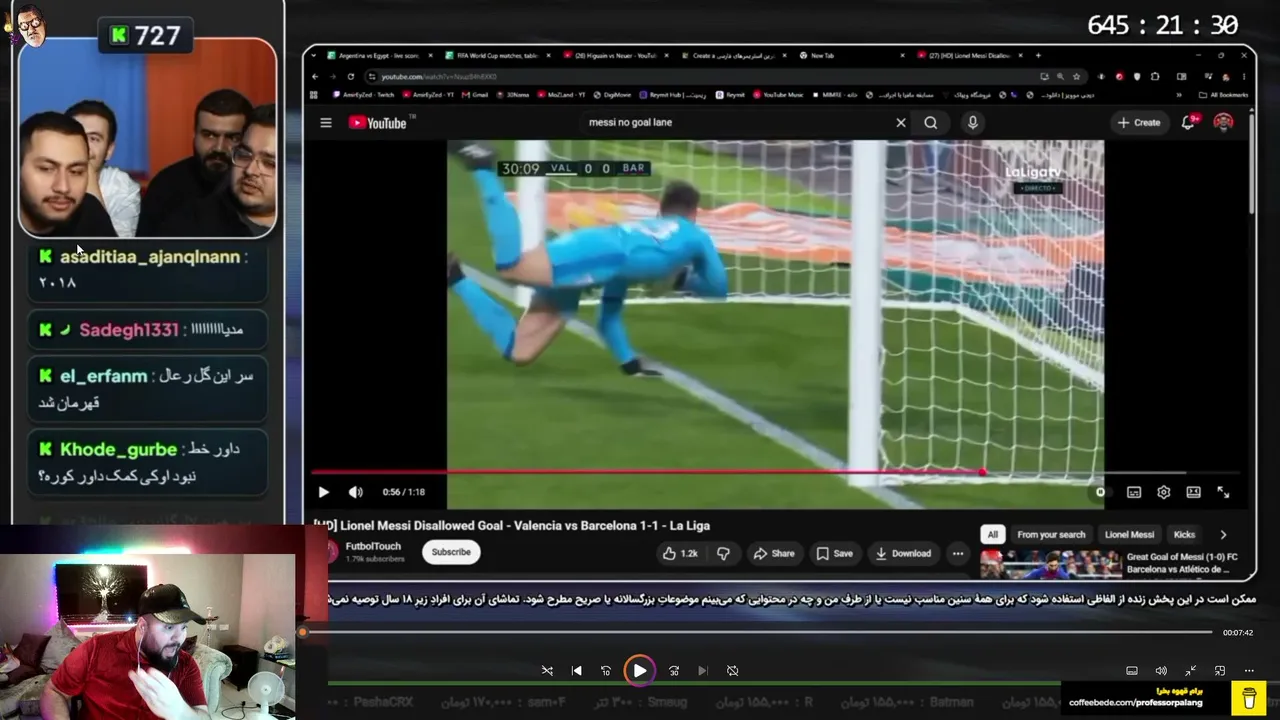1280x720 pixels.
Task: Switch to Argentina vs Egypt browser tab
Action: click(380, 56)
